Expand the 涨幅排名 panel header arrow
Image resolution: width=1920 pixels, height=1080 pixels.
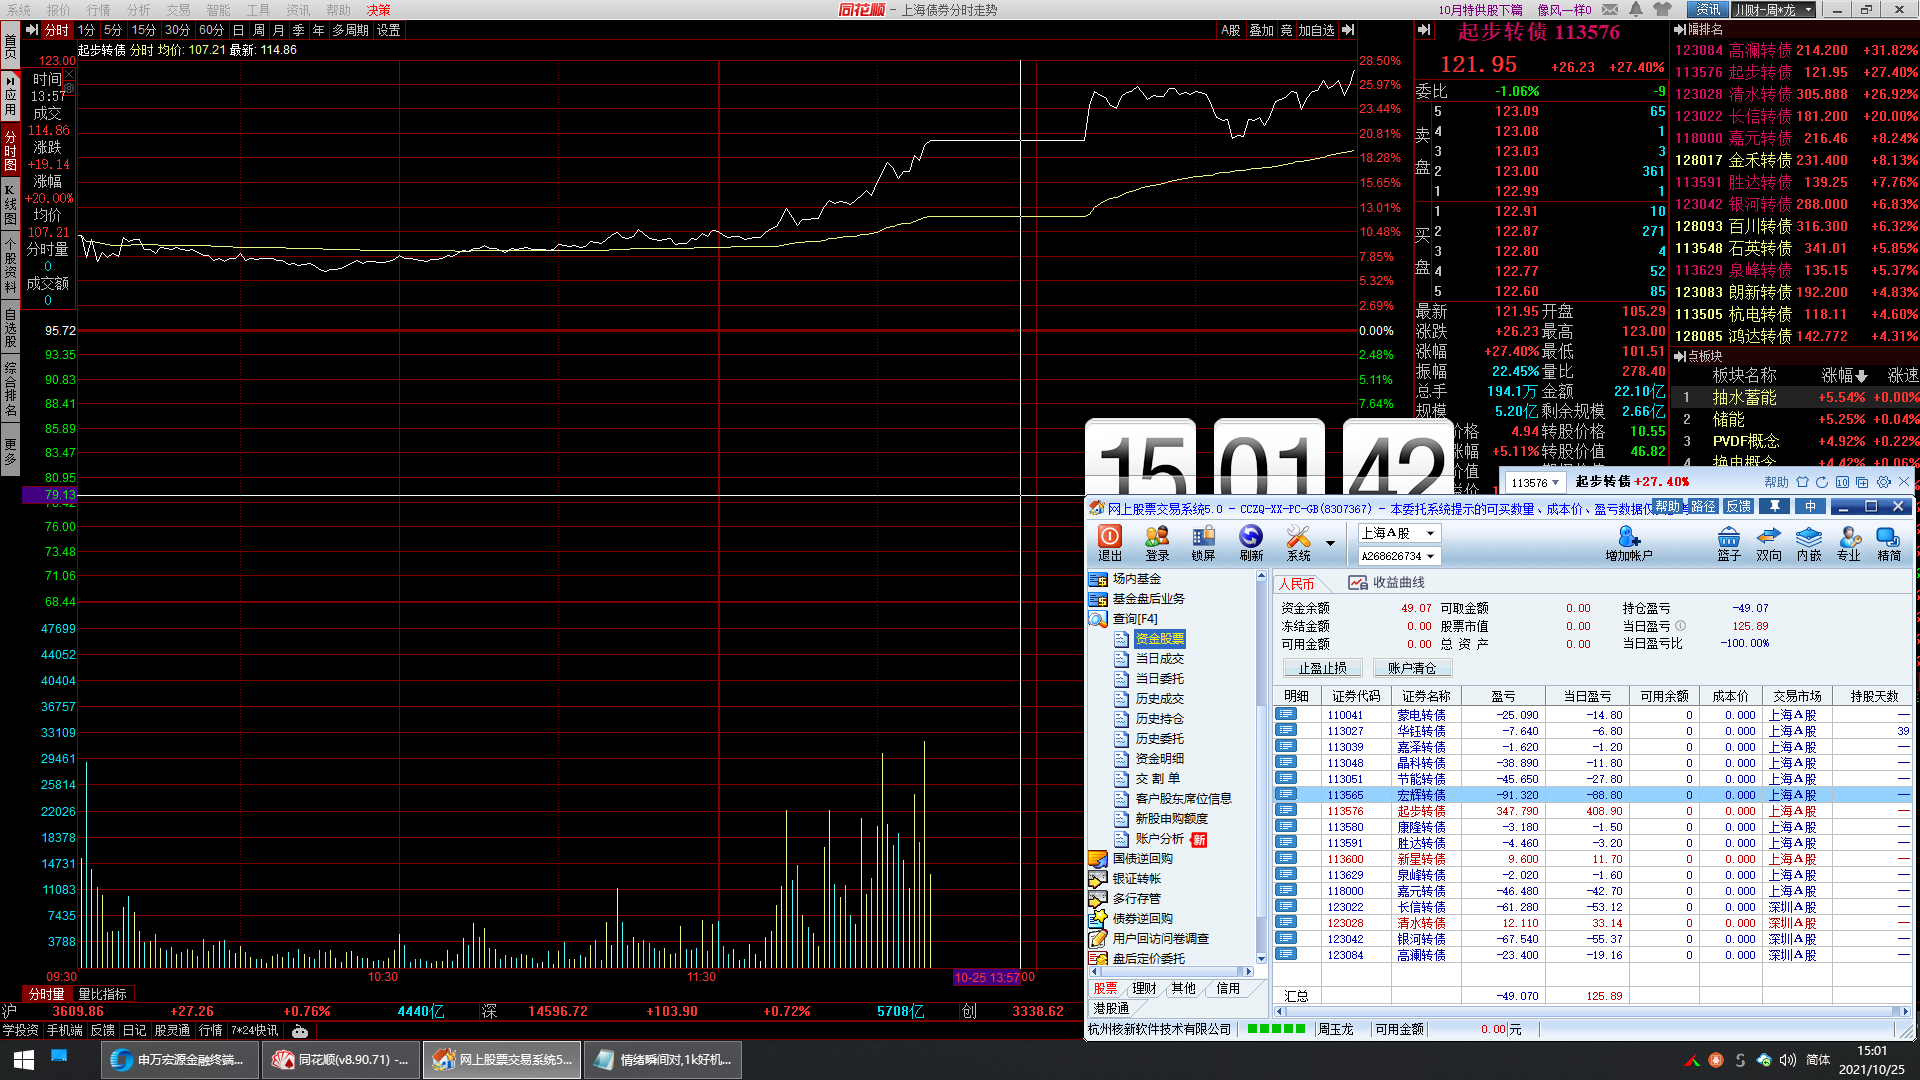pyautogui.click(x=1680, y=30)
